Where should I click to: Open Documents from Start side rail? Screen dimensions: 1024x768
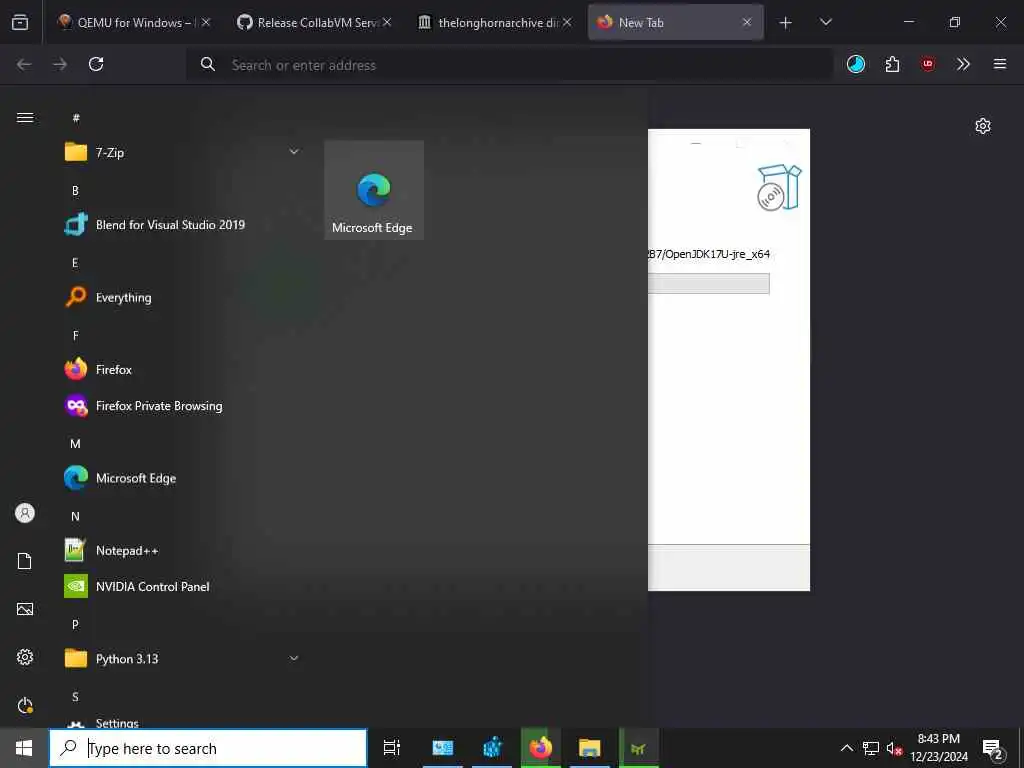pyautogui.click(x=25, y=561)
